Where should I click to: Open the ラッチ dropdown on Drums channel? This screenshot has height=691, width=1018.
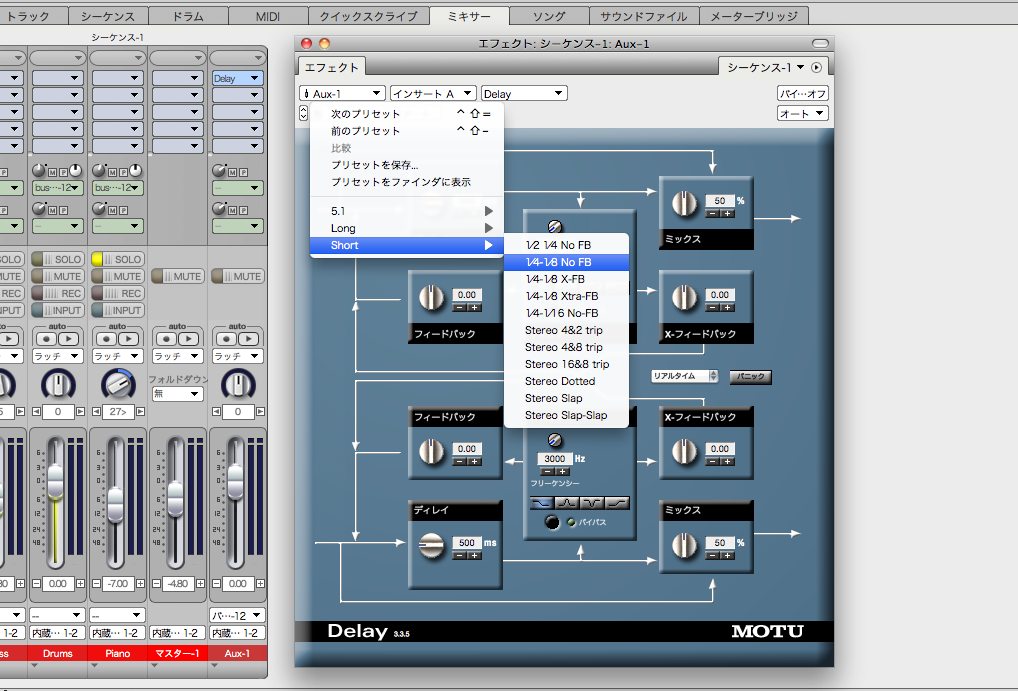click(57, 356)
